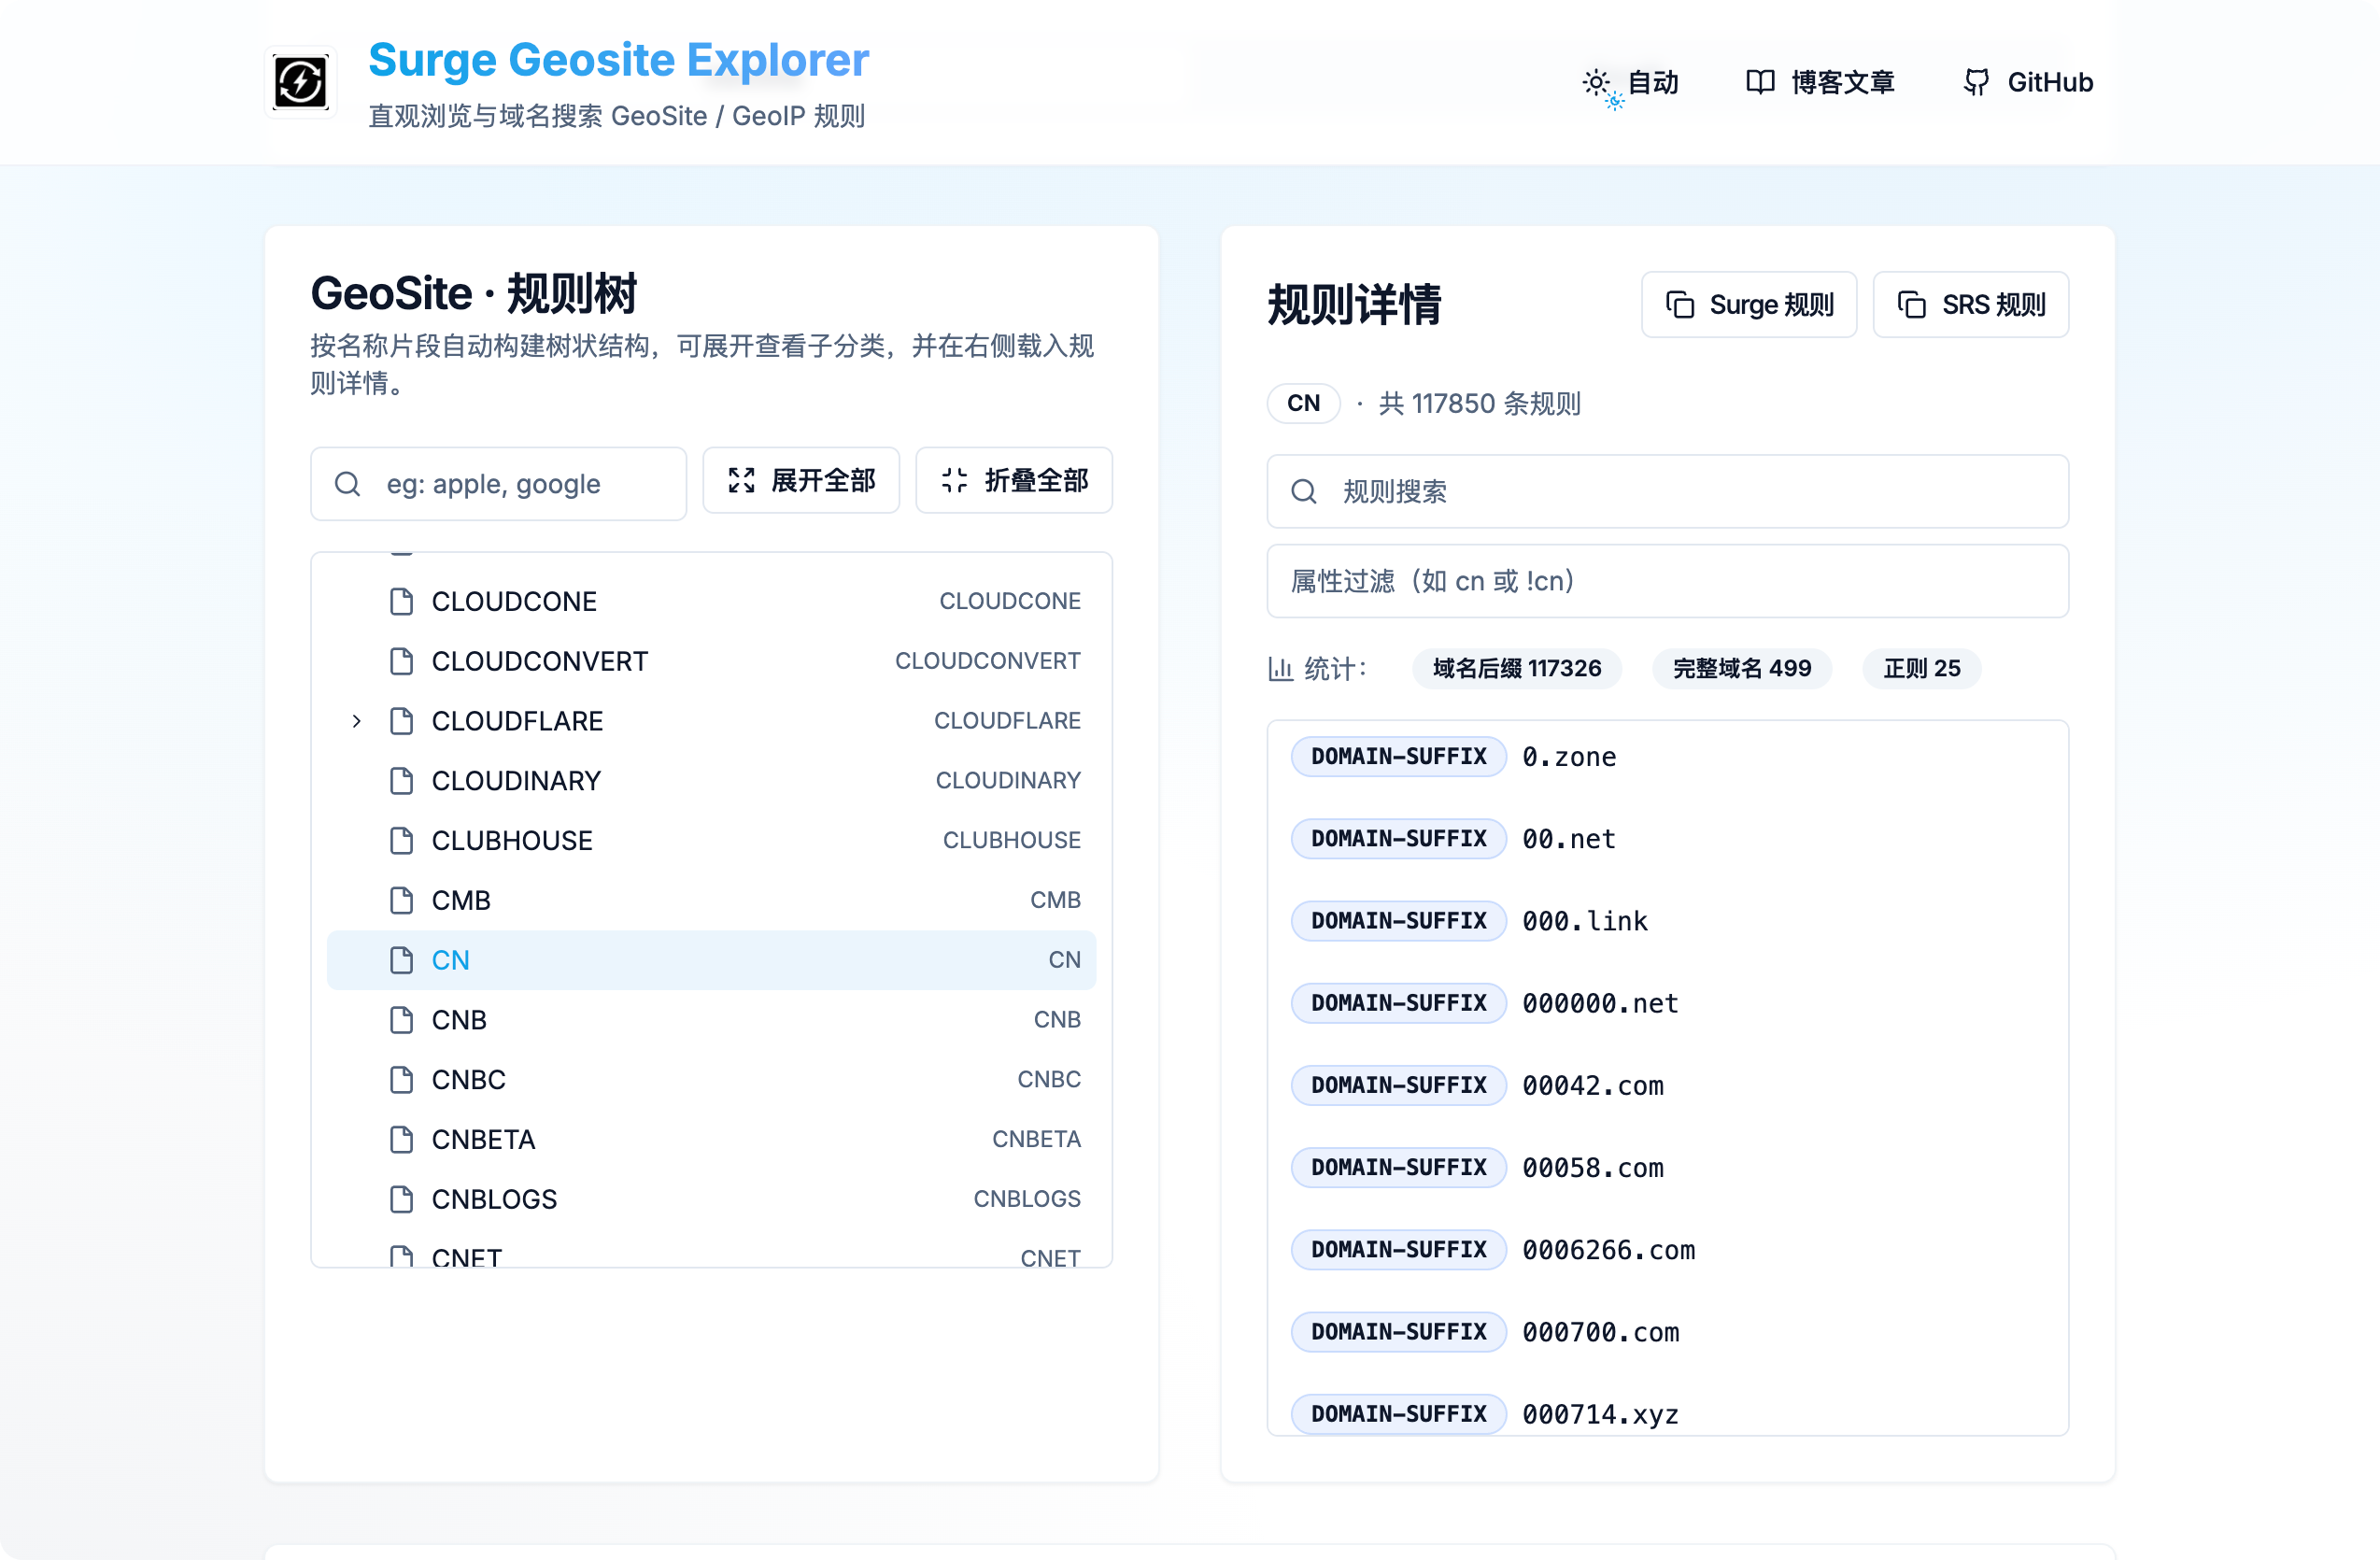Expand the CLOUDFLARE tree node chevron
The height and width of the screenshot is (1560, 2380).
(356, 721)
